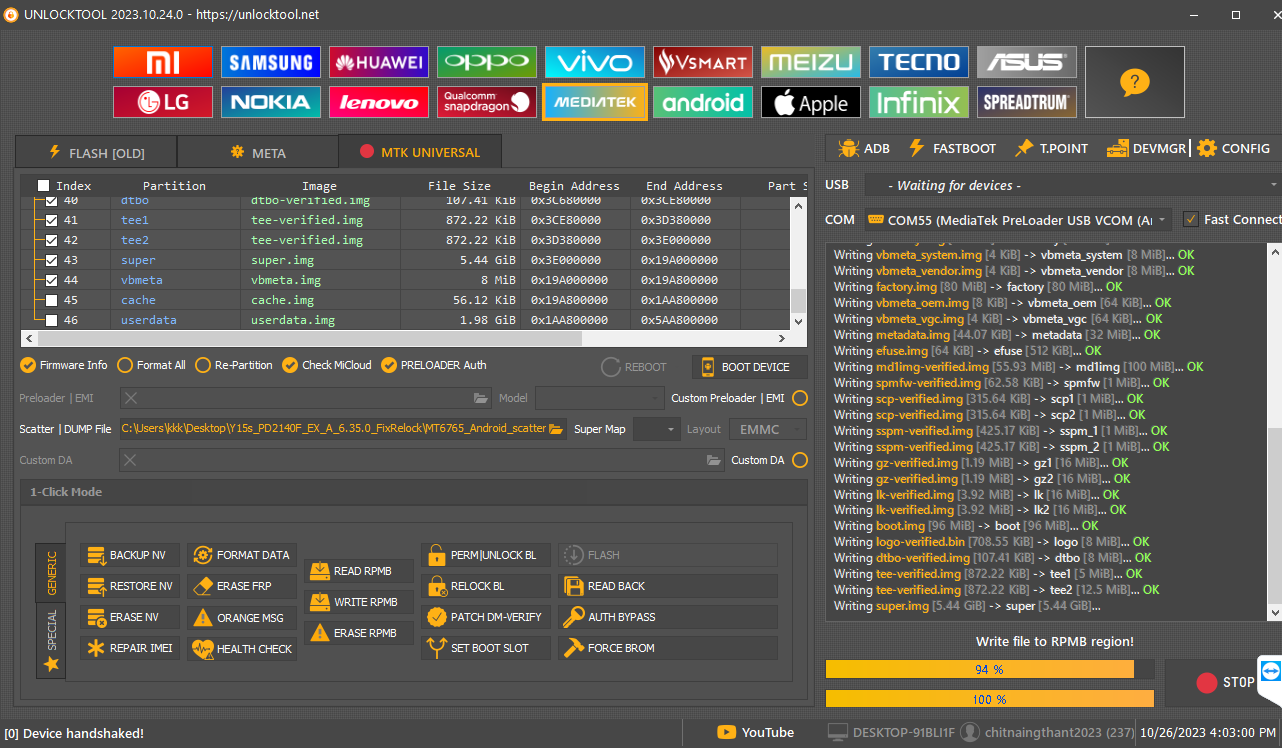Expand USB Waiting for devices dropdown
The height and width of the screenshot is (748, 1282).
tap(1072, 185)
